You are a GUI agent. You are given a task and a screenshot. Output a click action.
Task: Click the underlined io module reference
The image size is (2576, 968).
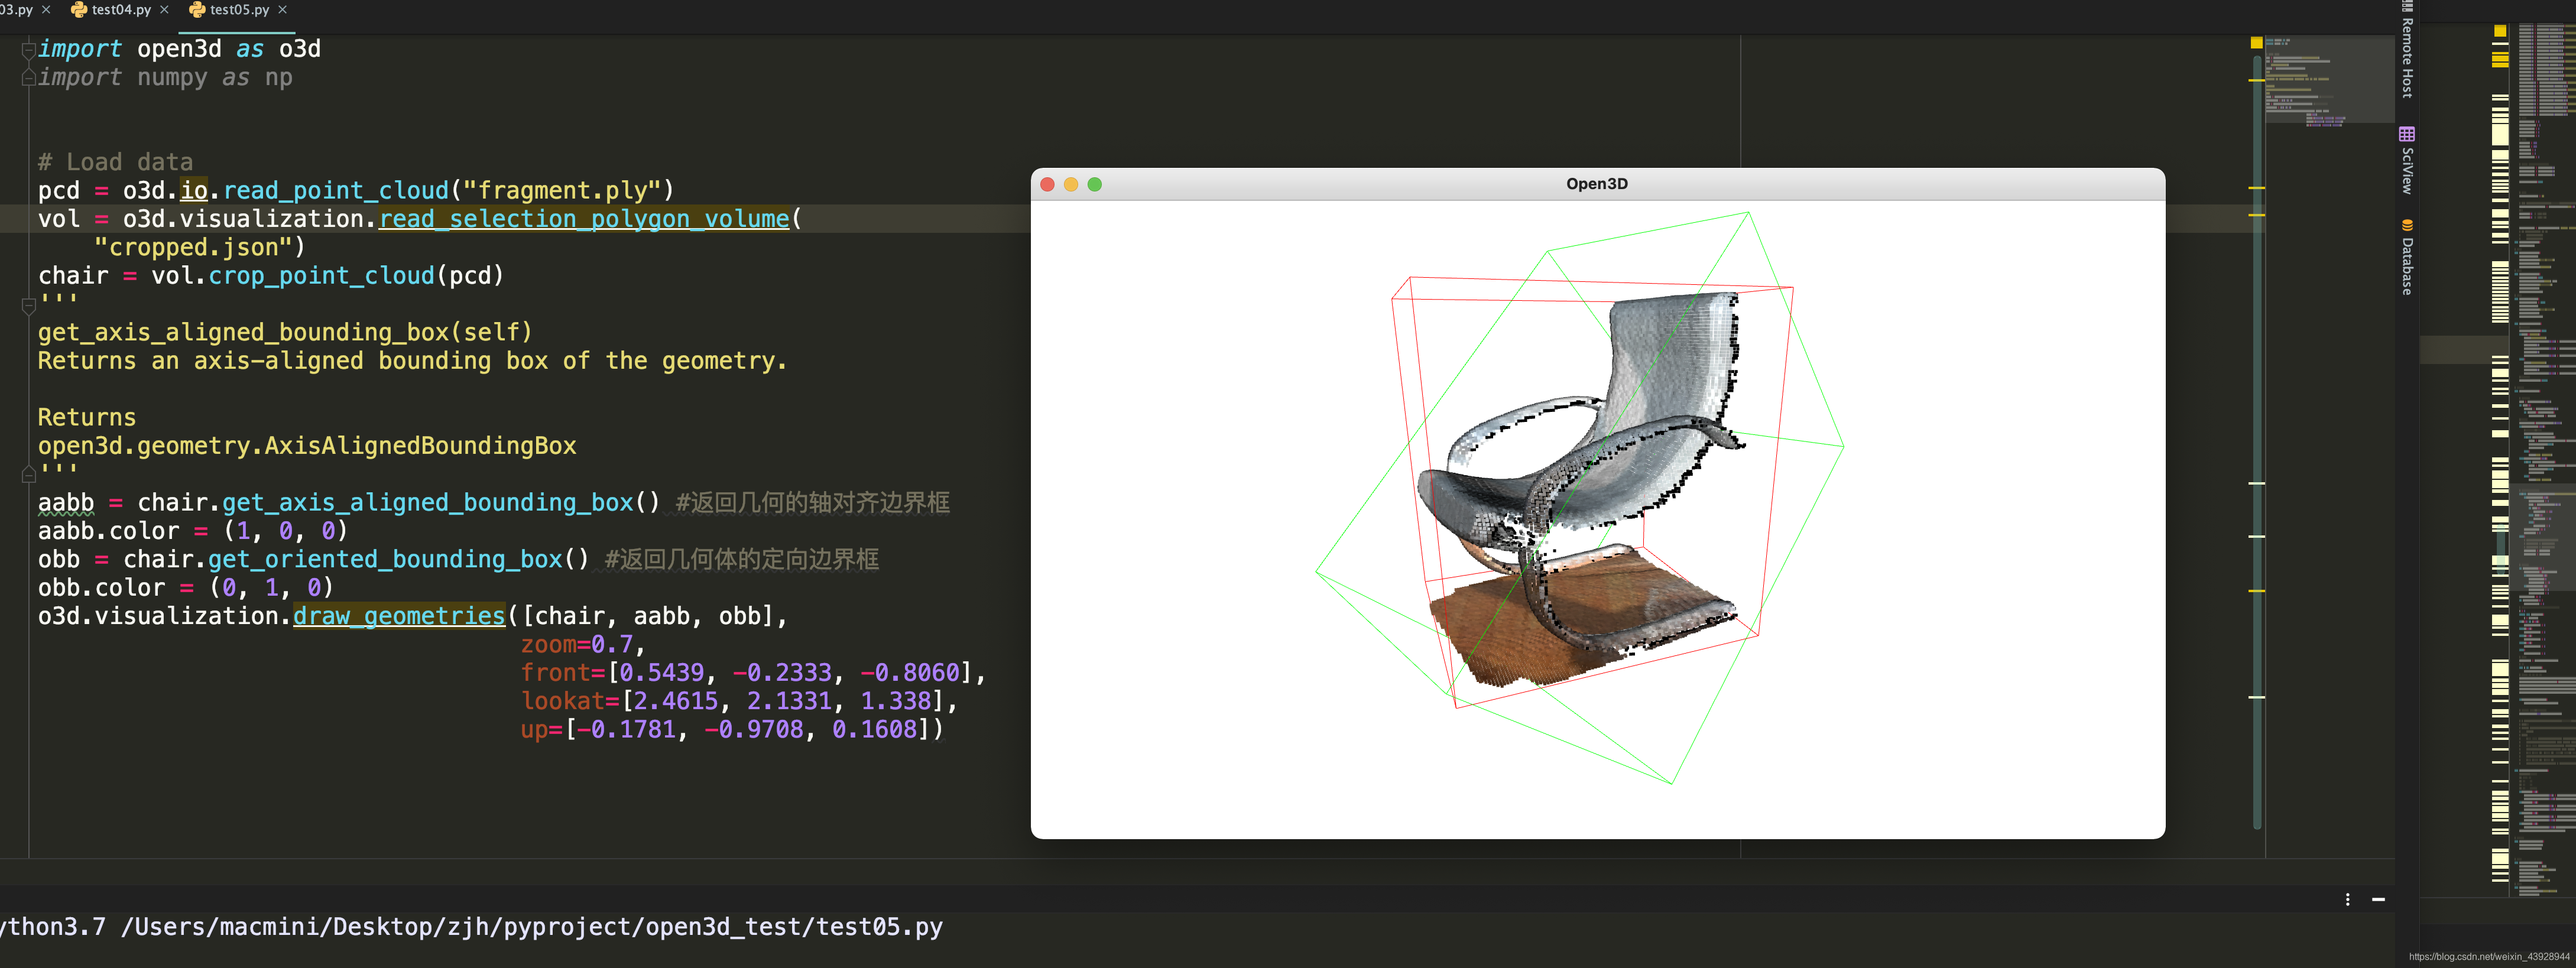193,190
